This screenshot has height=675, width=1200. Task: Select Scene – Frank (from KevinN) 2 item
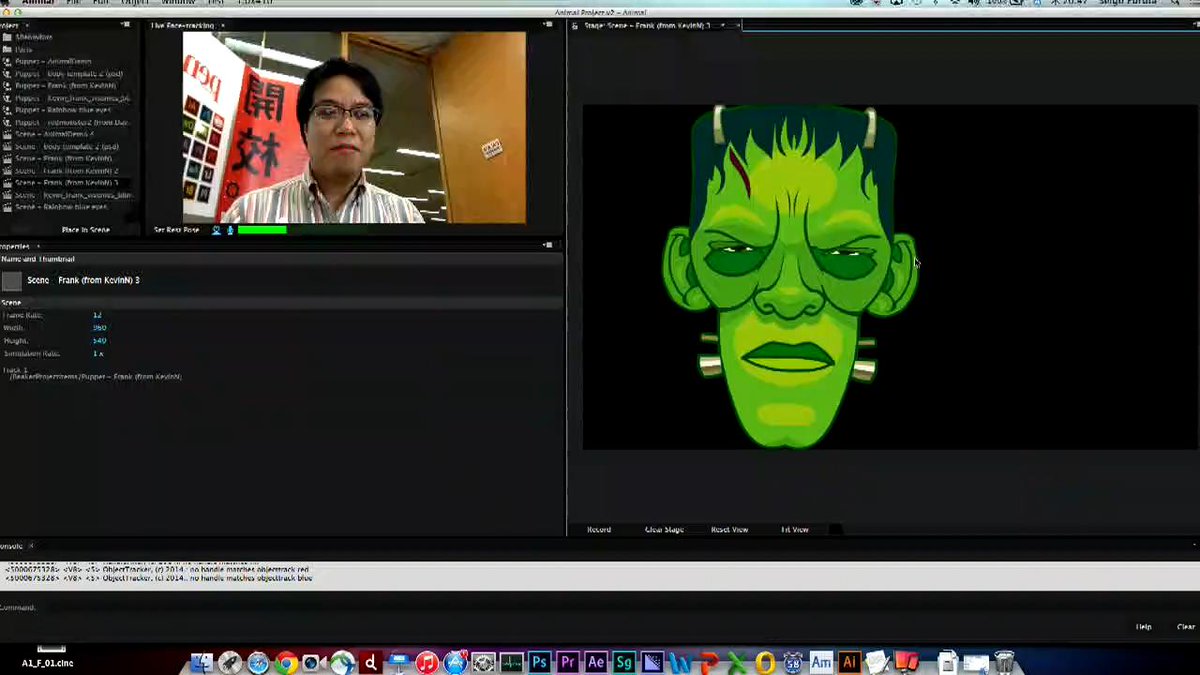[x=67, y=171]
